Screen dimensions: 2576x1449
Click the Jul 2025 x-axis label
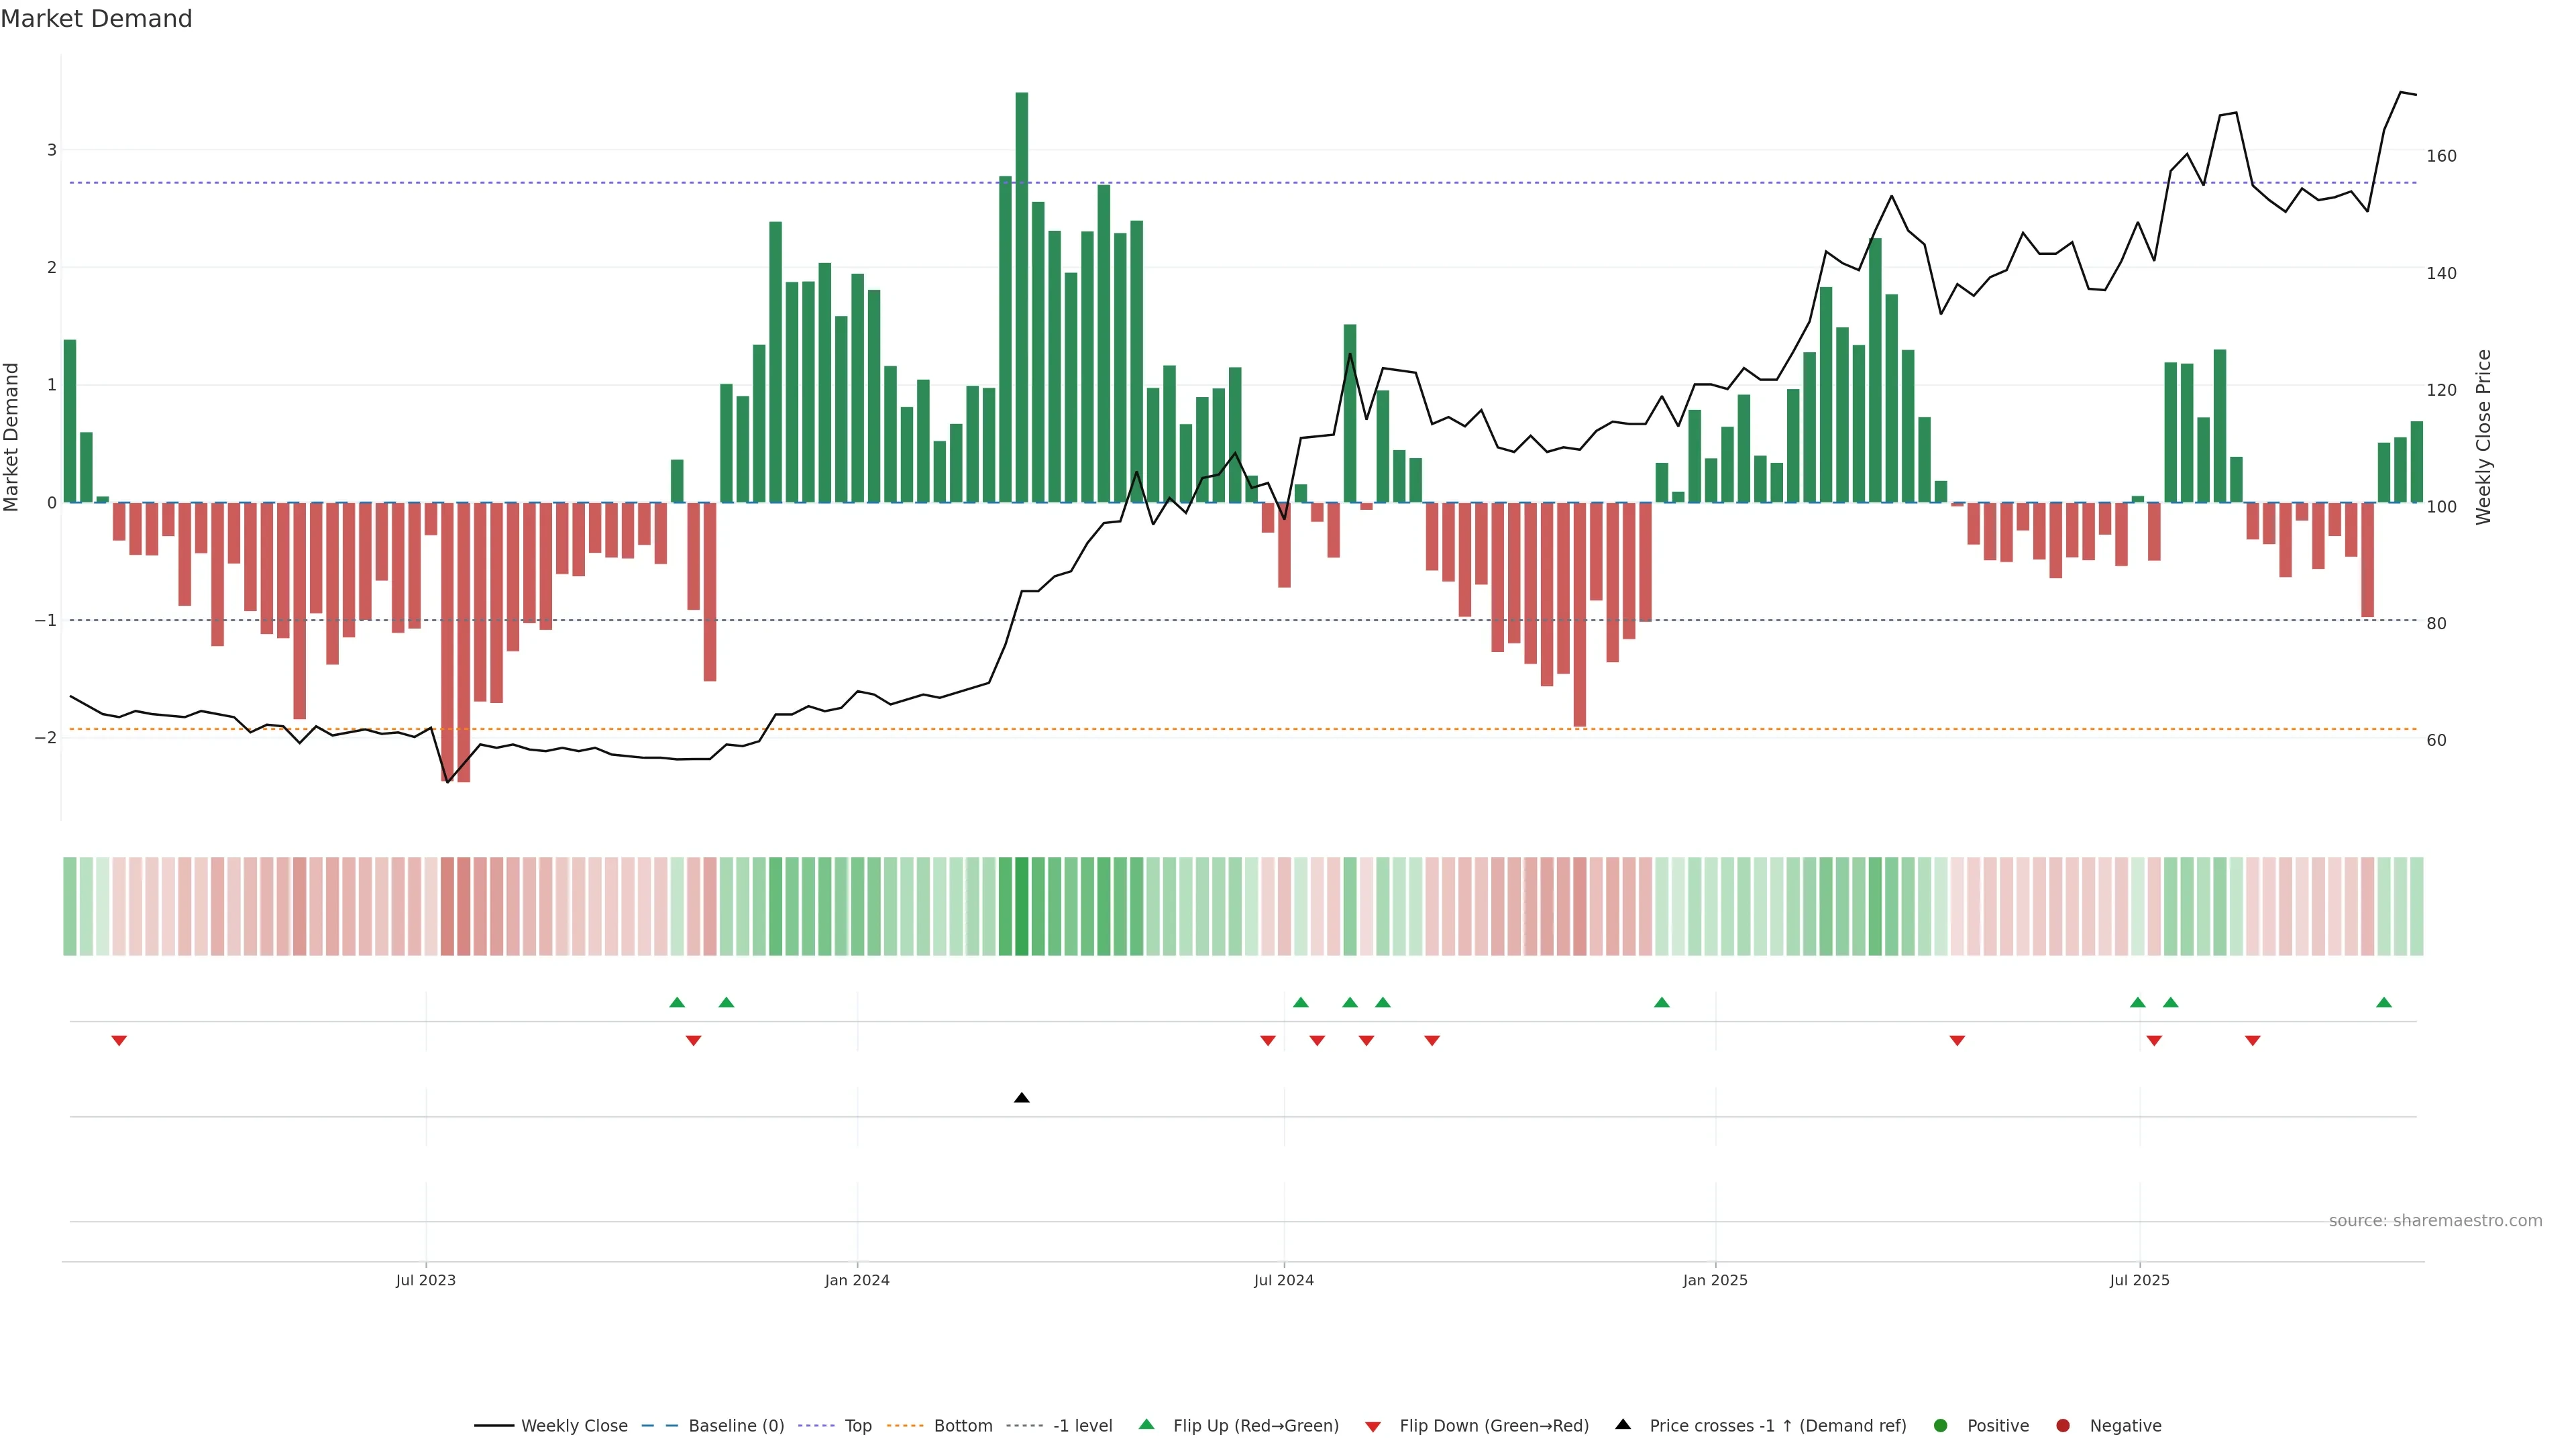(x=2139, y=1280)
